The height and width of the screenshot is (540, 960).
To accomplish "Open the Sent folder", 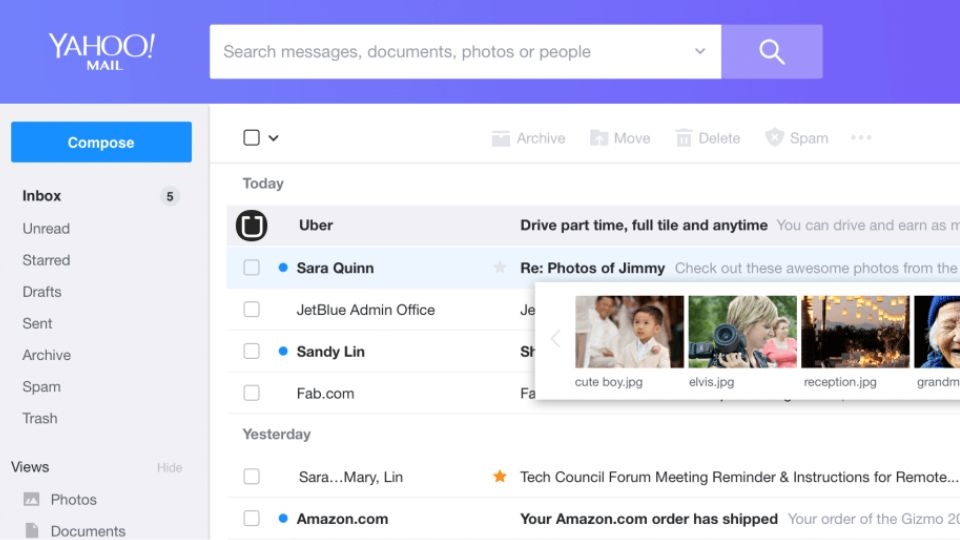I will [37, 323].
